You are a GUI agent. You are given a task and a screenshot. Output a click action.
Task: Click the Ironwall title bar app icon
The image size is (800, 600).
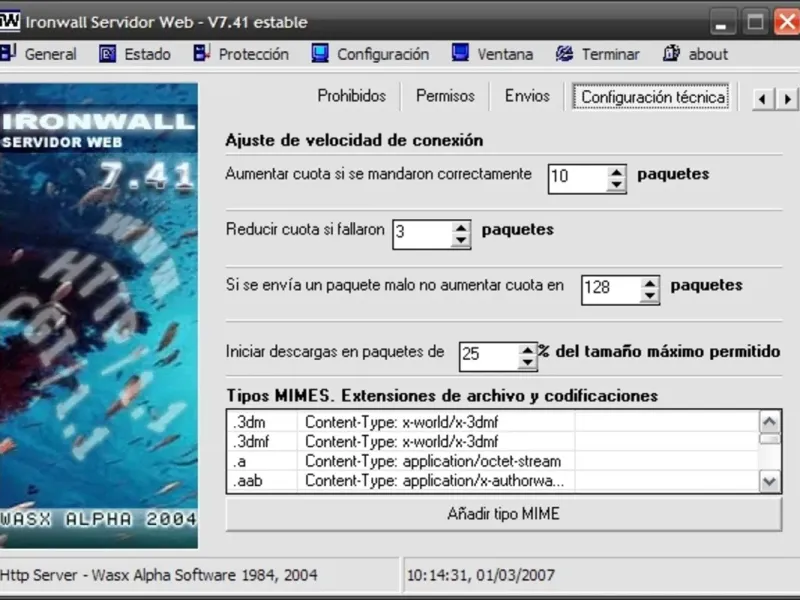click(x=10, y=22)
